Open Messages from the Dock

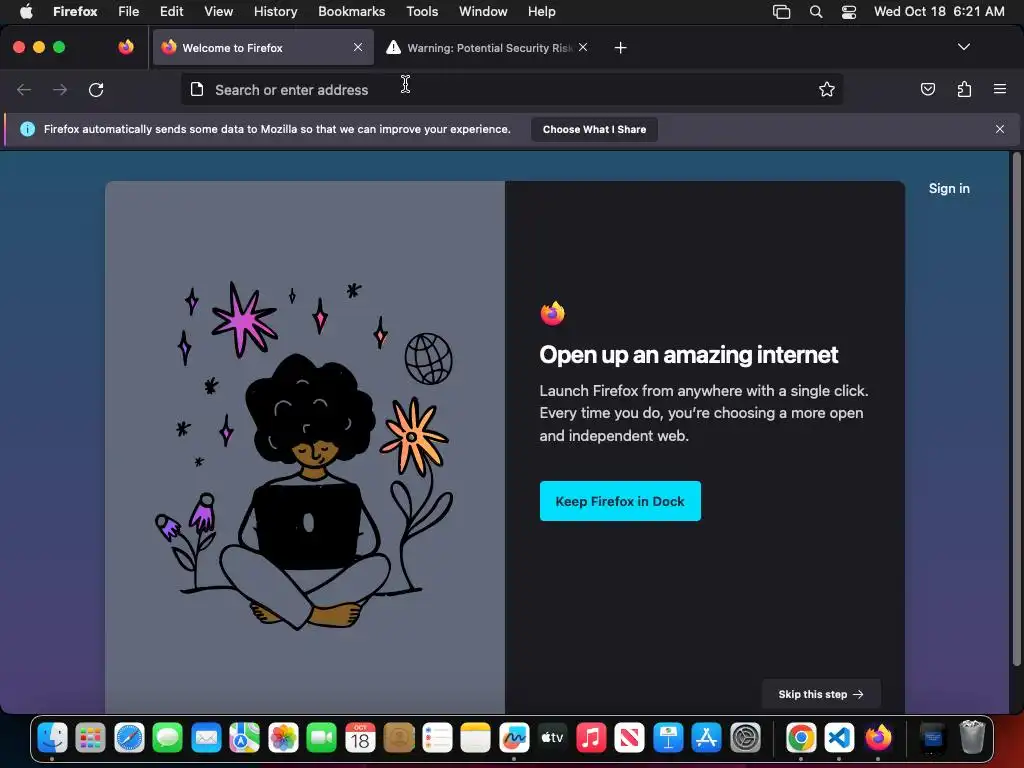(x=168, y=738)
